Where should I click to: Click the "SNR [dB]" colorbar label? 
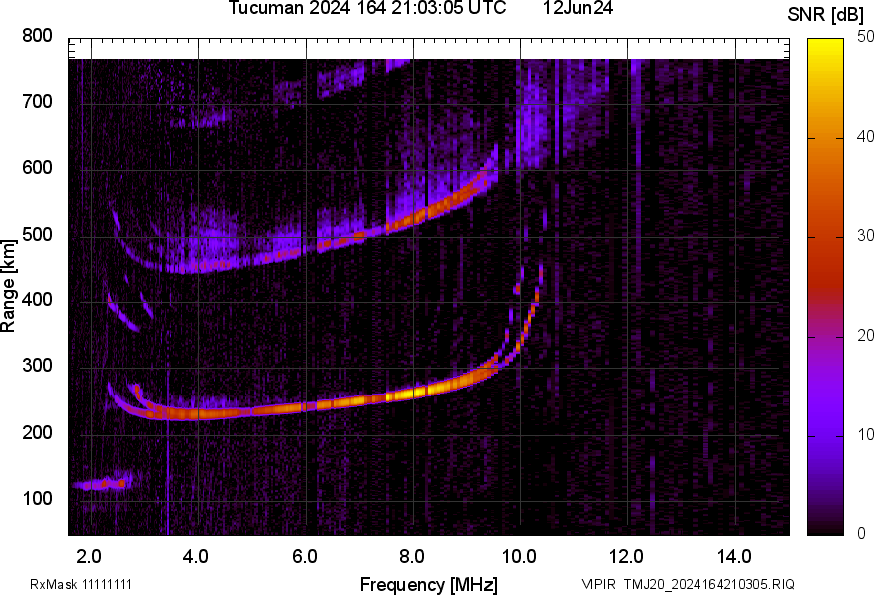[826, 14]
